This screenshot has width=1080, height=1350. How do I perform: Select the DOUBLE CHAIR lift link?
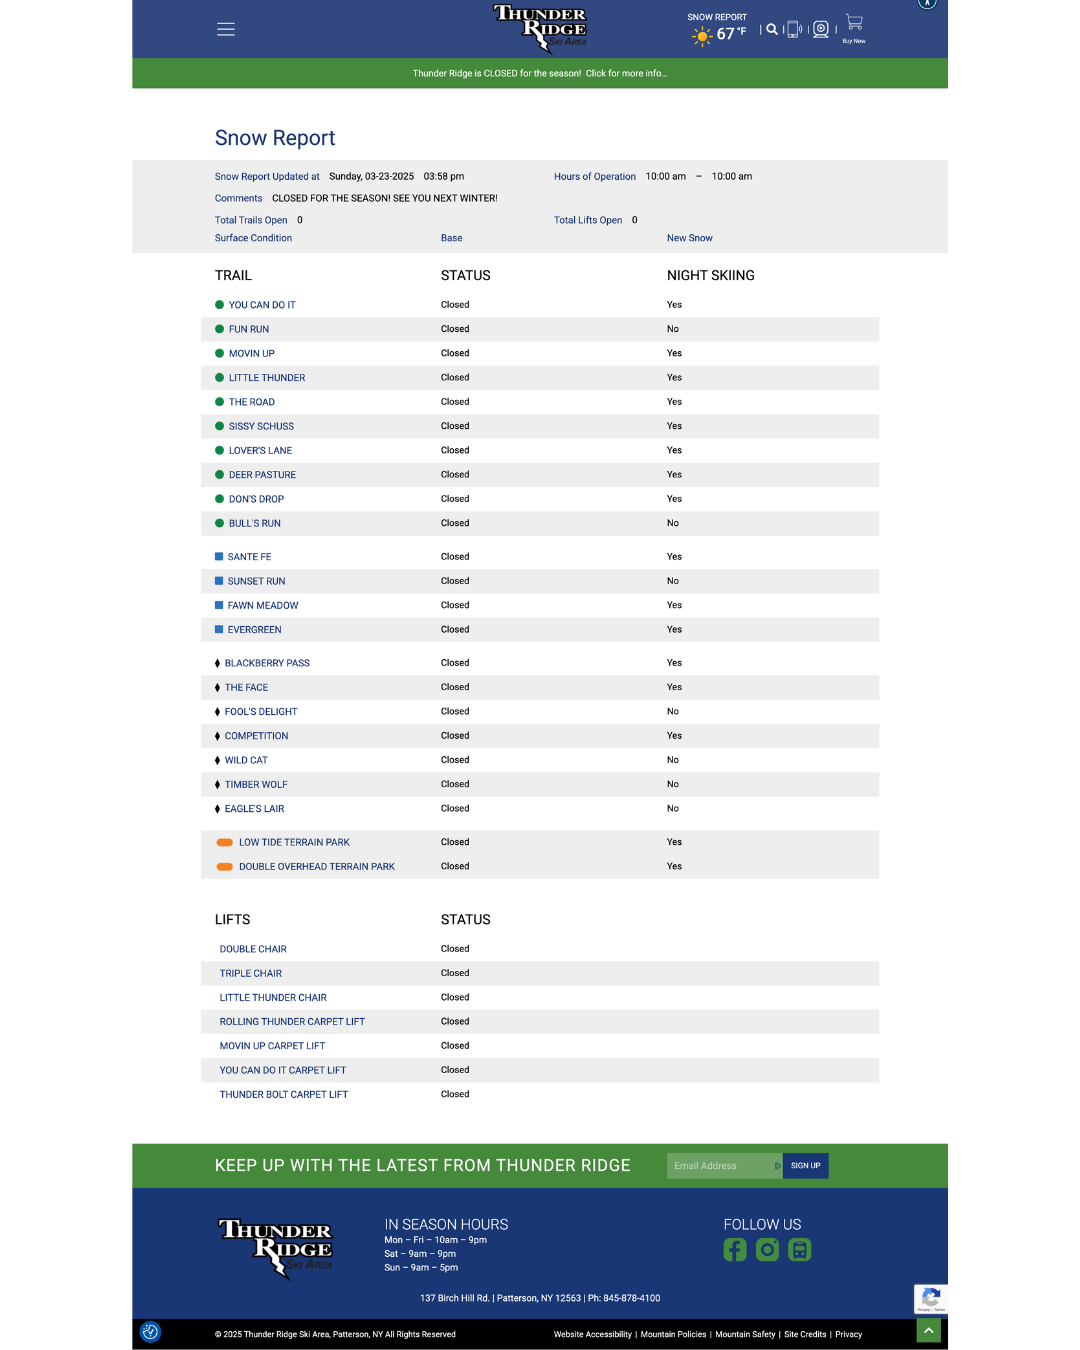click(x=253, y=948)
